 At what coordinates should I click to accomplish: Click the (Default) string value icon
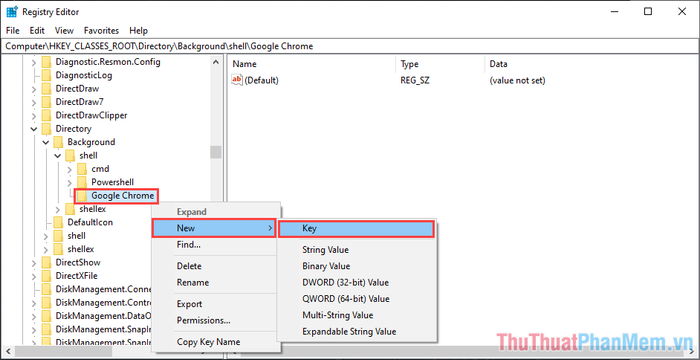coord(237,80)
